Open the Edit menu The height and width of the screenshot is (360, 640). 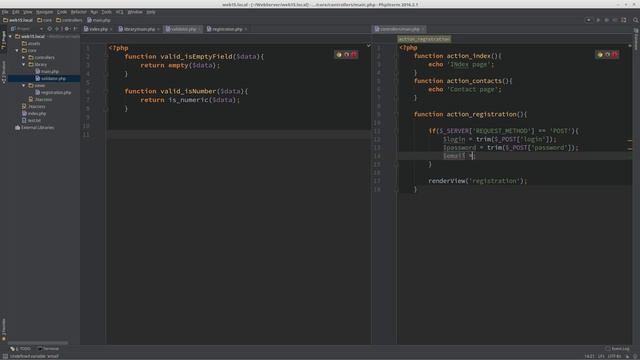[x=16, y=12]
